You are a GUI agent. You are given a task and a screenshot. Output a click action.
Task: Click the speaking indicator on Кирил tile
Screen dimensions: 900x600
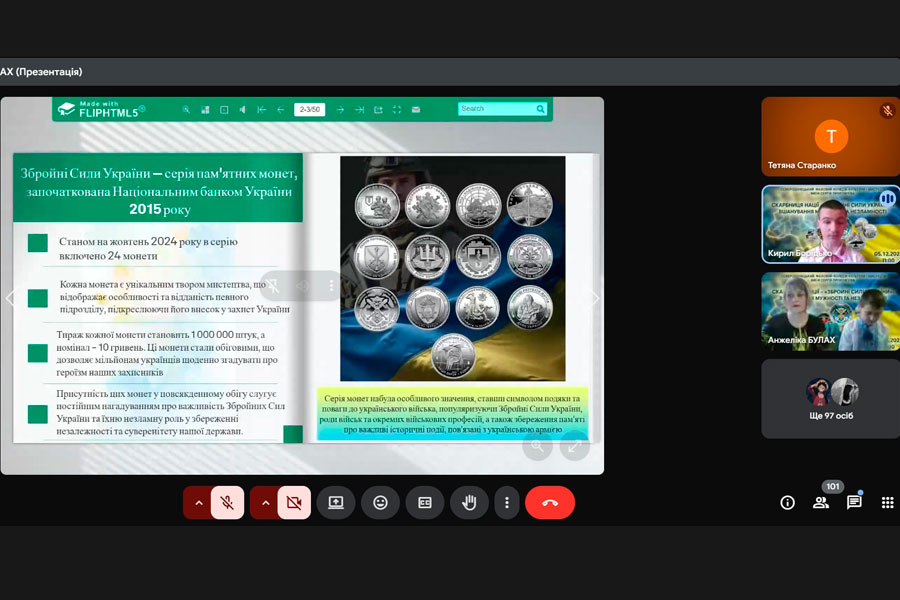[887, 199]
